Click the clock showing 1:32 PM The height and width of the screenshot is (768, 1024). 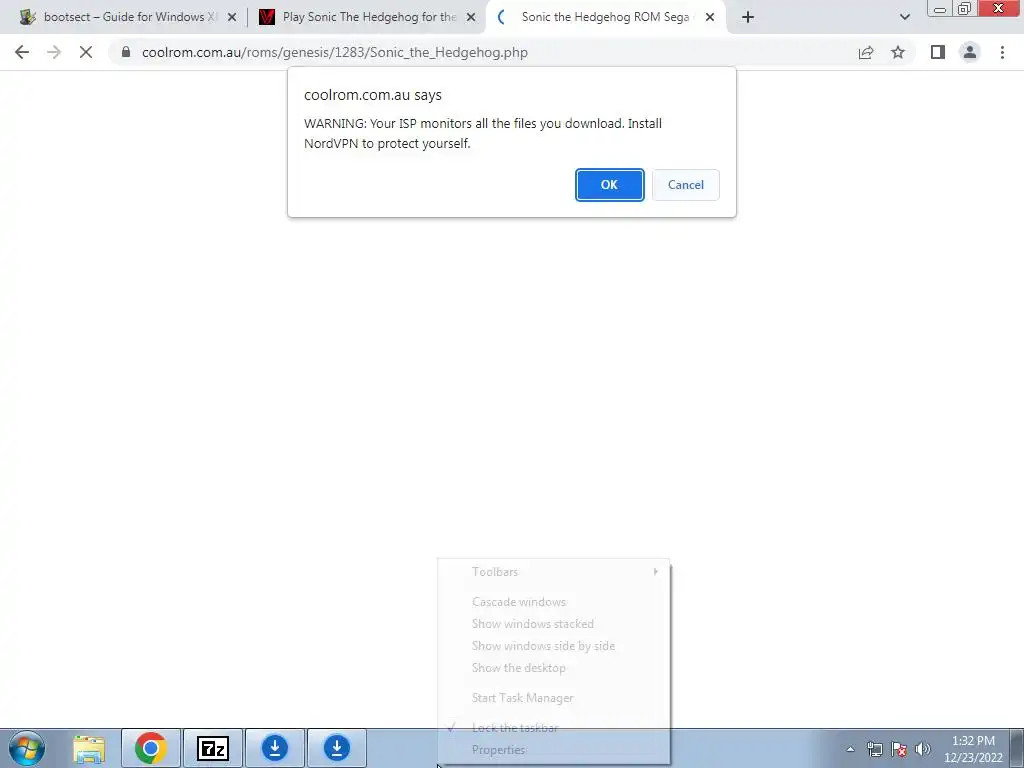pyautogui.click(x=973, y=749)
